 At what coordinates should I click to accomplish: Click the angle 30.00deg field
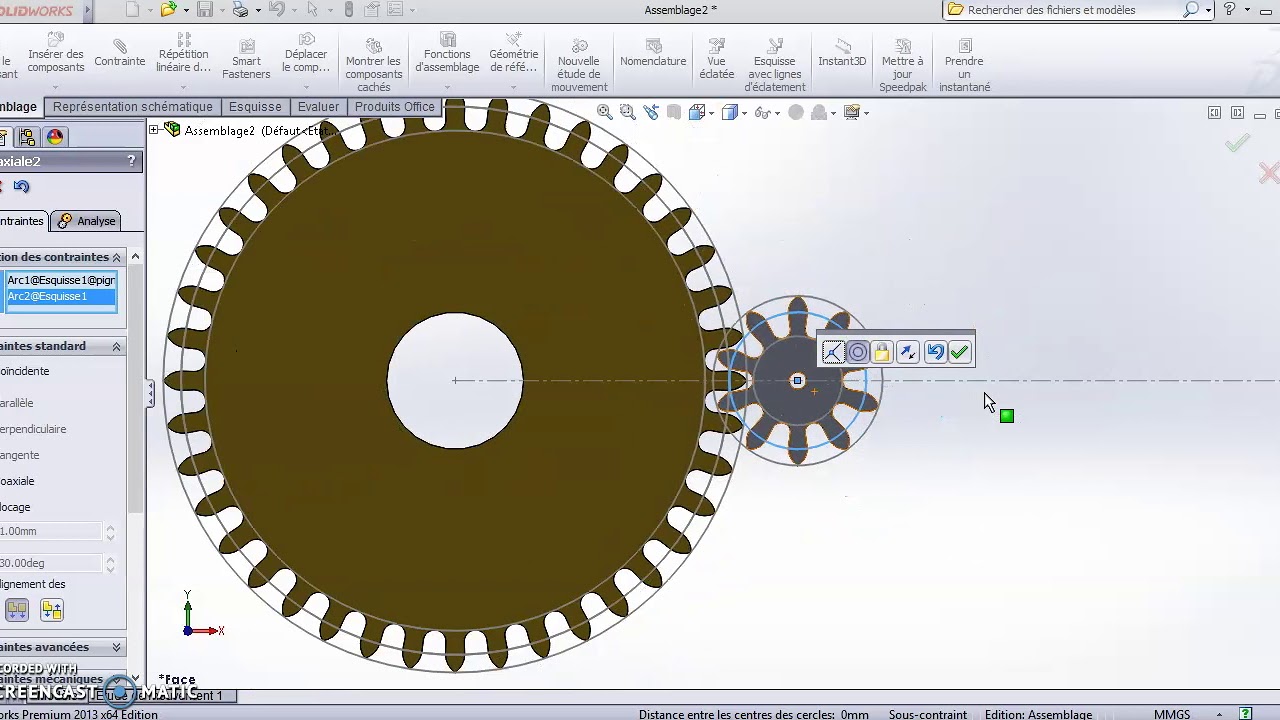pos(50,563)
